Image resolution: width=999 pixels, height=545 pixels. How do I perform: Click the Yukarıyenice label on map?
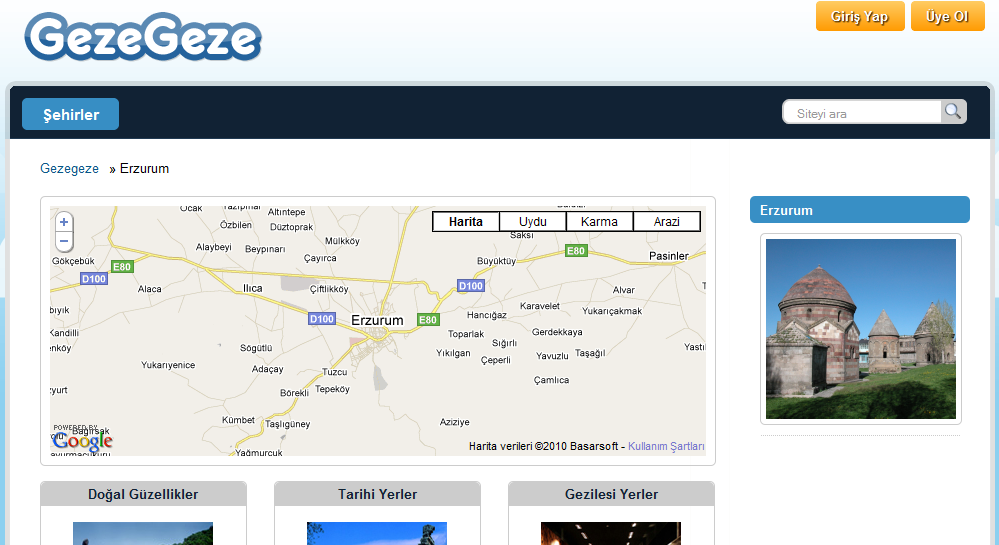(168, 365)
